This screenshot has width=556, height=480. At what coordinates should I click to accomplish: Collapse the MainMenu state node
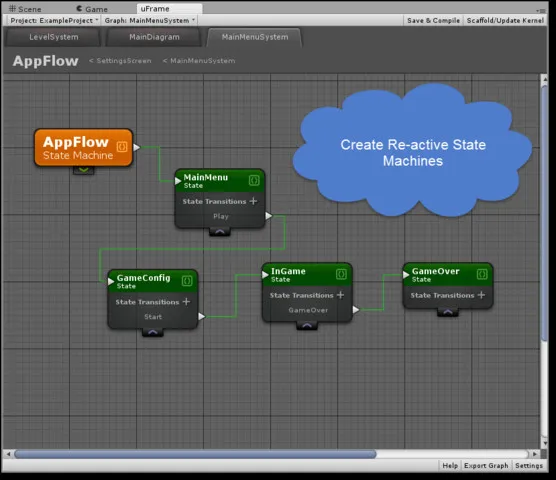(220, 232)
